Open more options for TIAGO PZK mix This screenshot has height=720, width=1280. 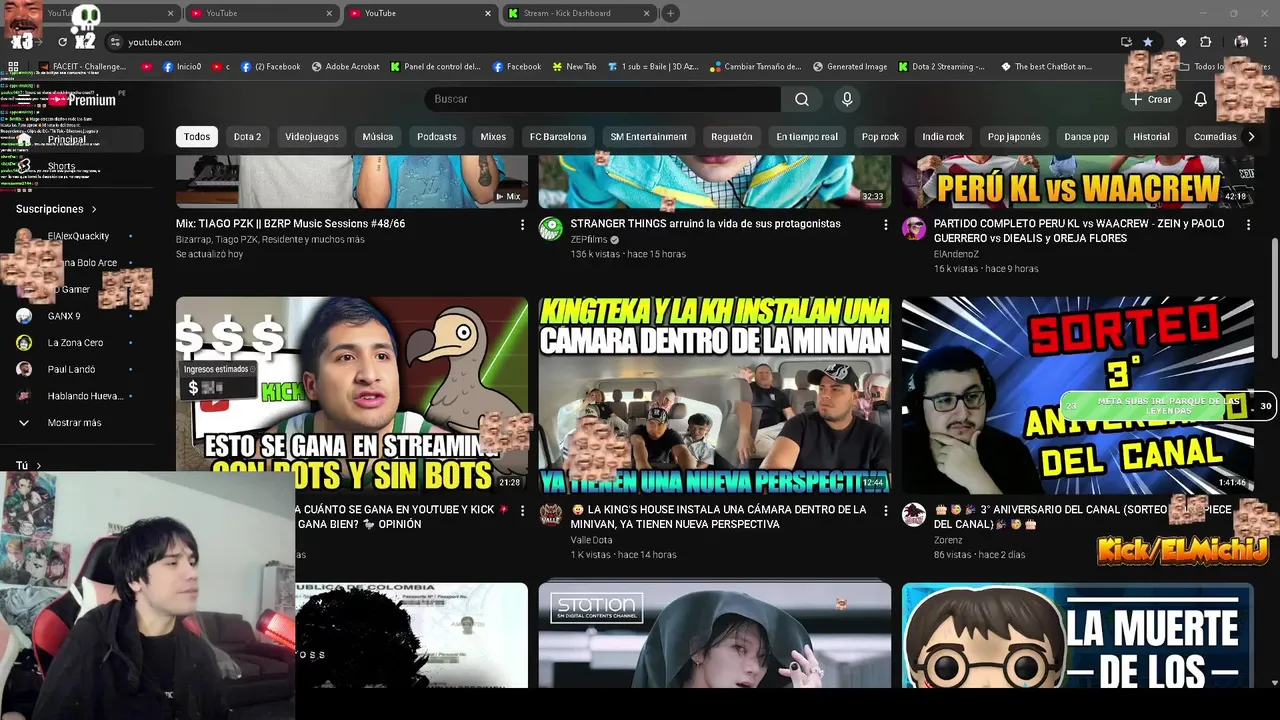[x=522, y=225]
